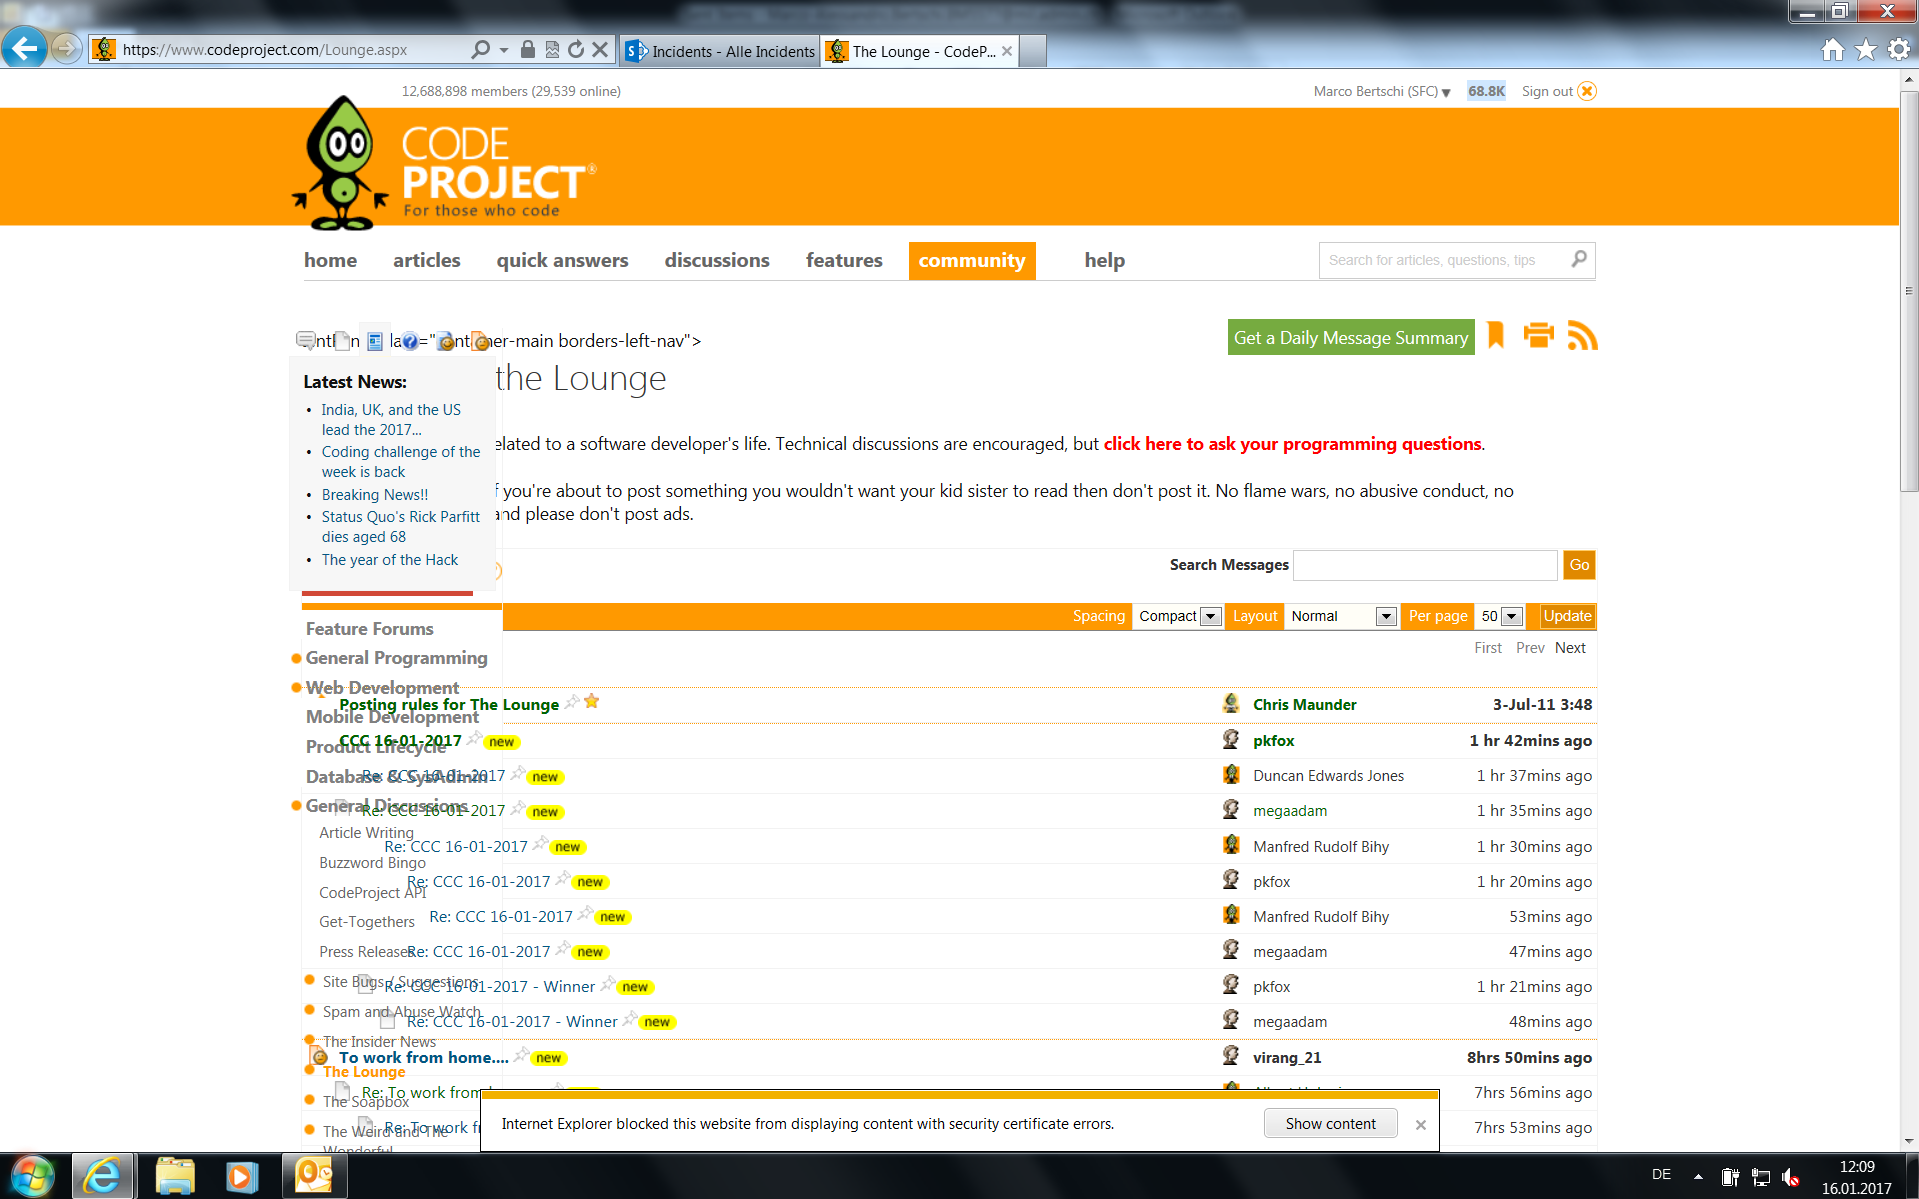Open the Favorites star icon
This screenshot has height=1199, width=1919.
(1866, 50)
